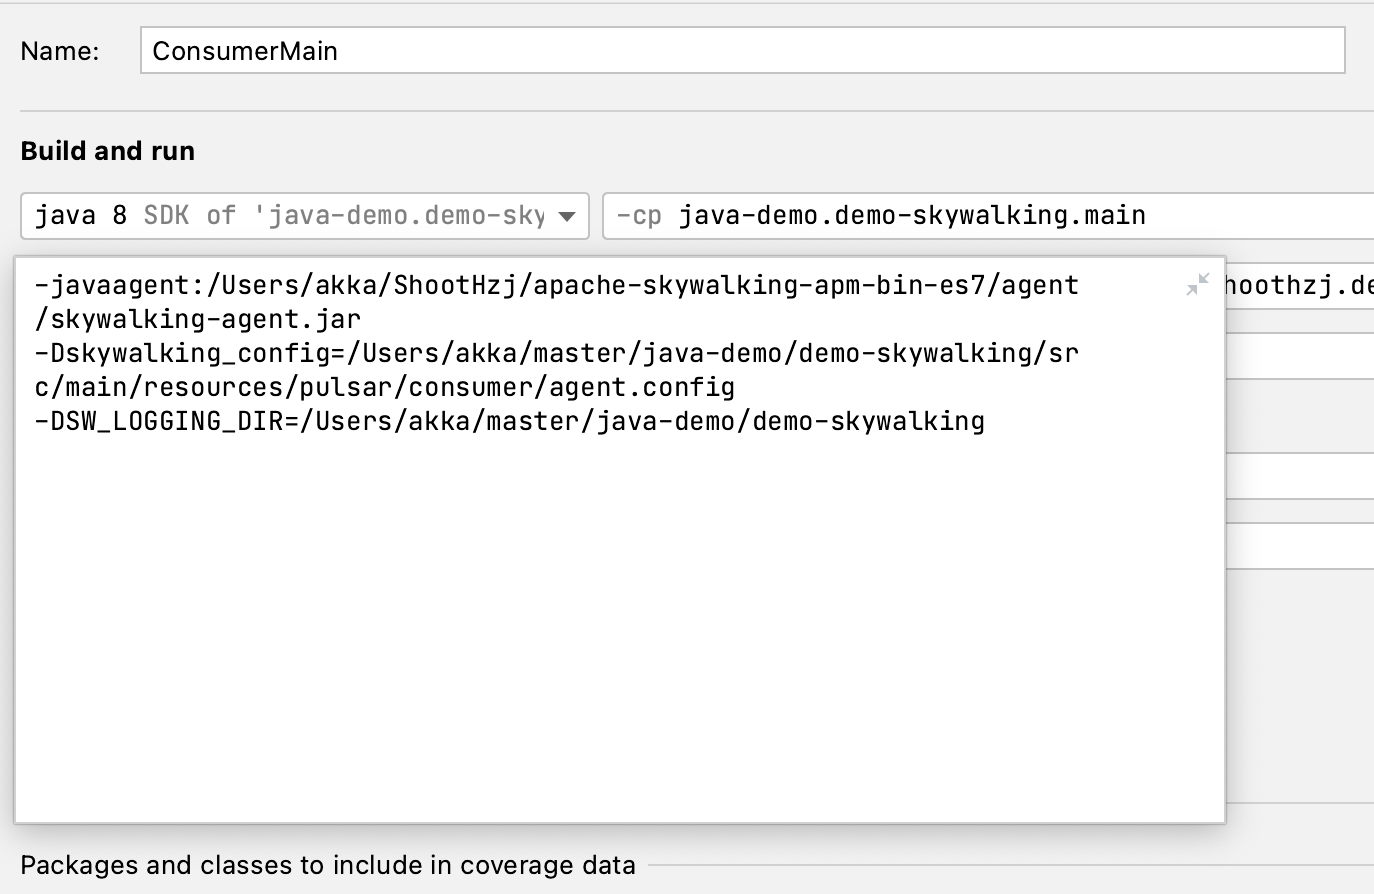
Task: Click 'Packages and classes to include in coverage data'
Action: coord(328,865)
